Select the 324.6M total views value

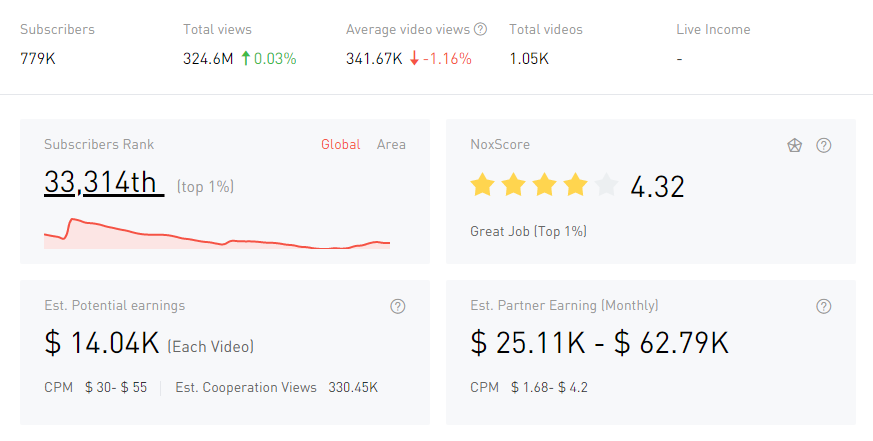click(x=208, y=58)
